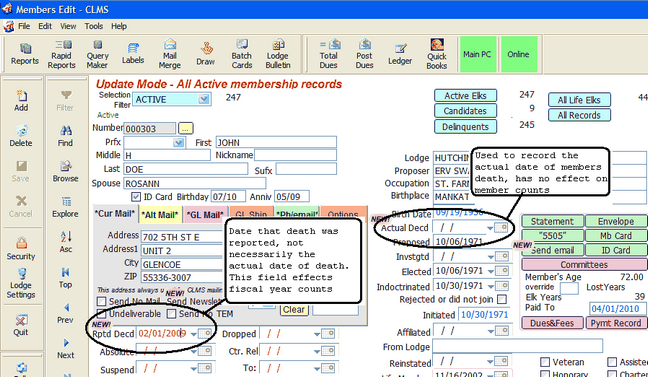
Task: Open Quick Books from toolbar
Action: tap(437, 54)
